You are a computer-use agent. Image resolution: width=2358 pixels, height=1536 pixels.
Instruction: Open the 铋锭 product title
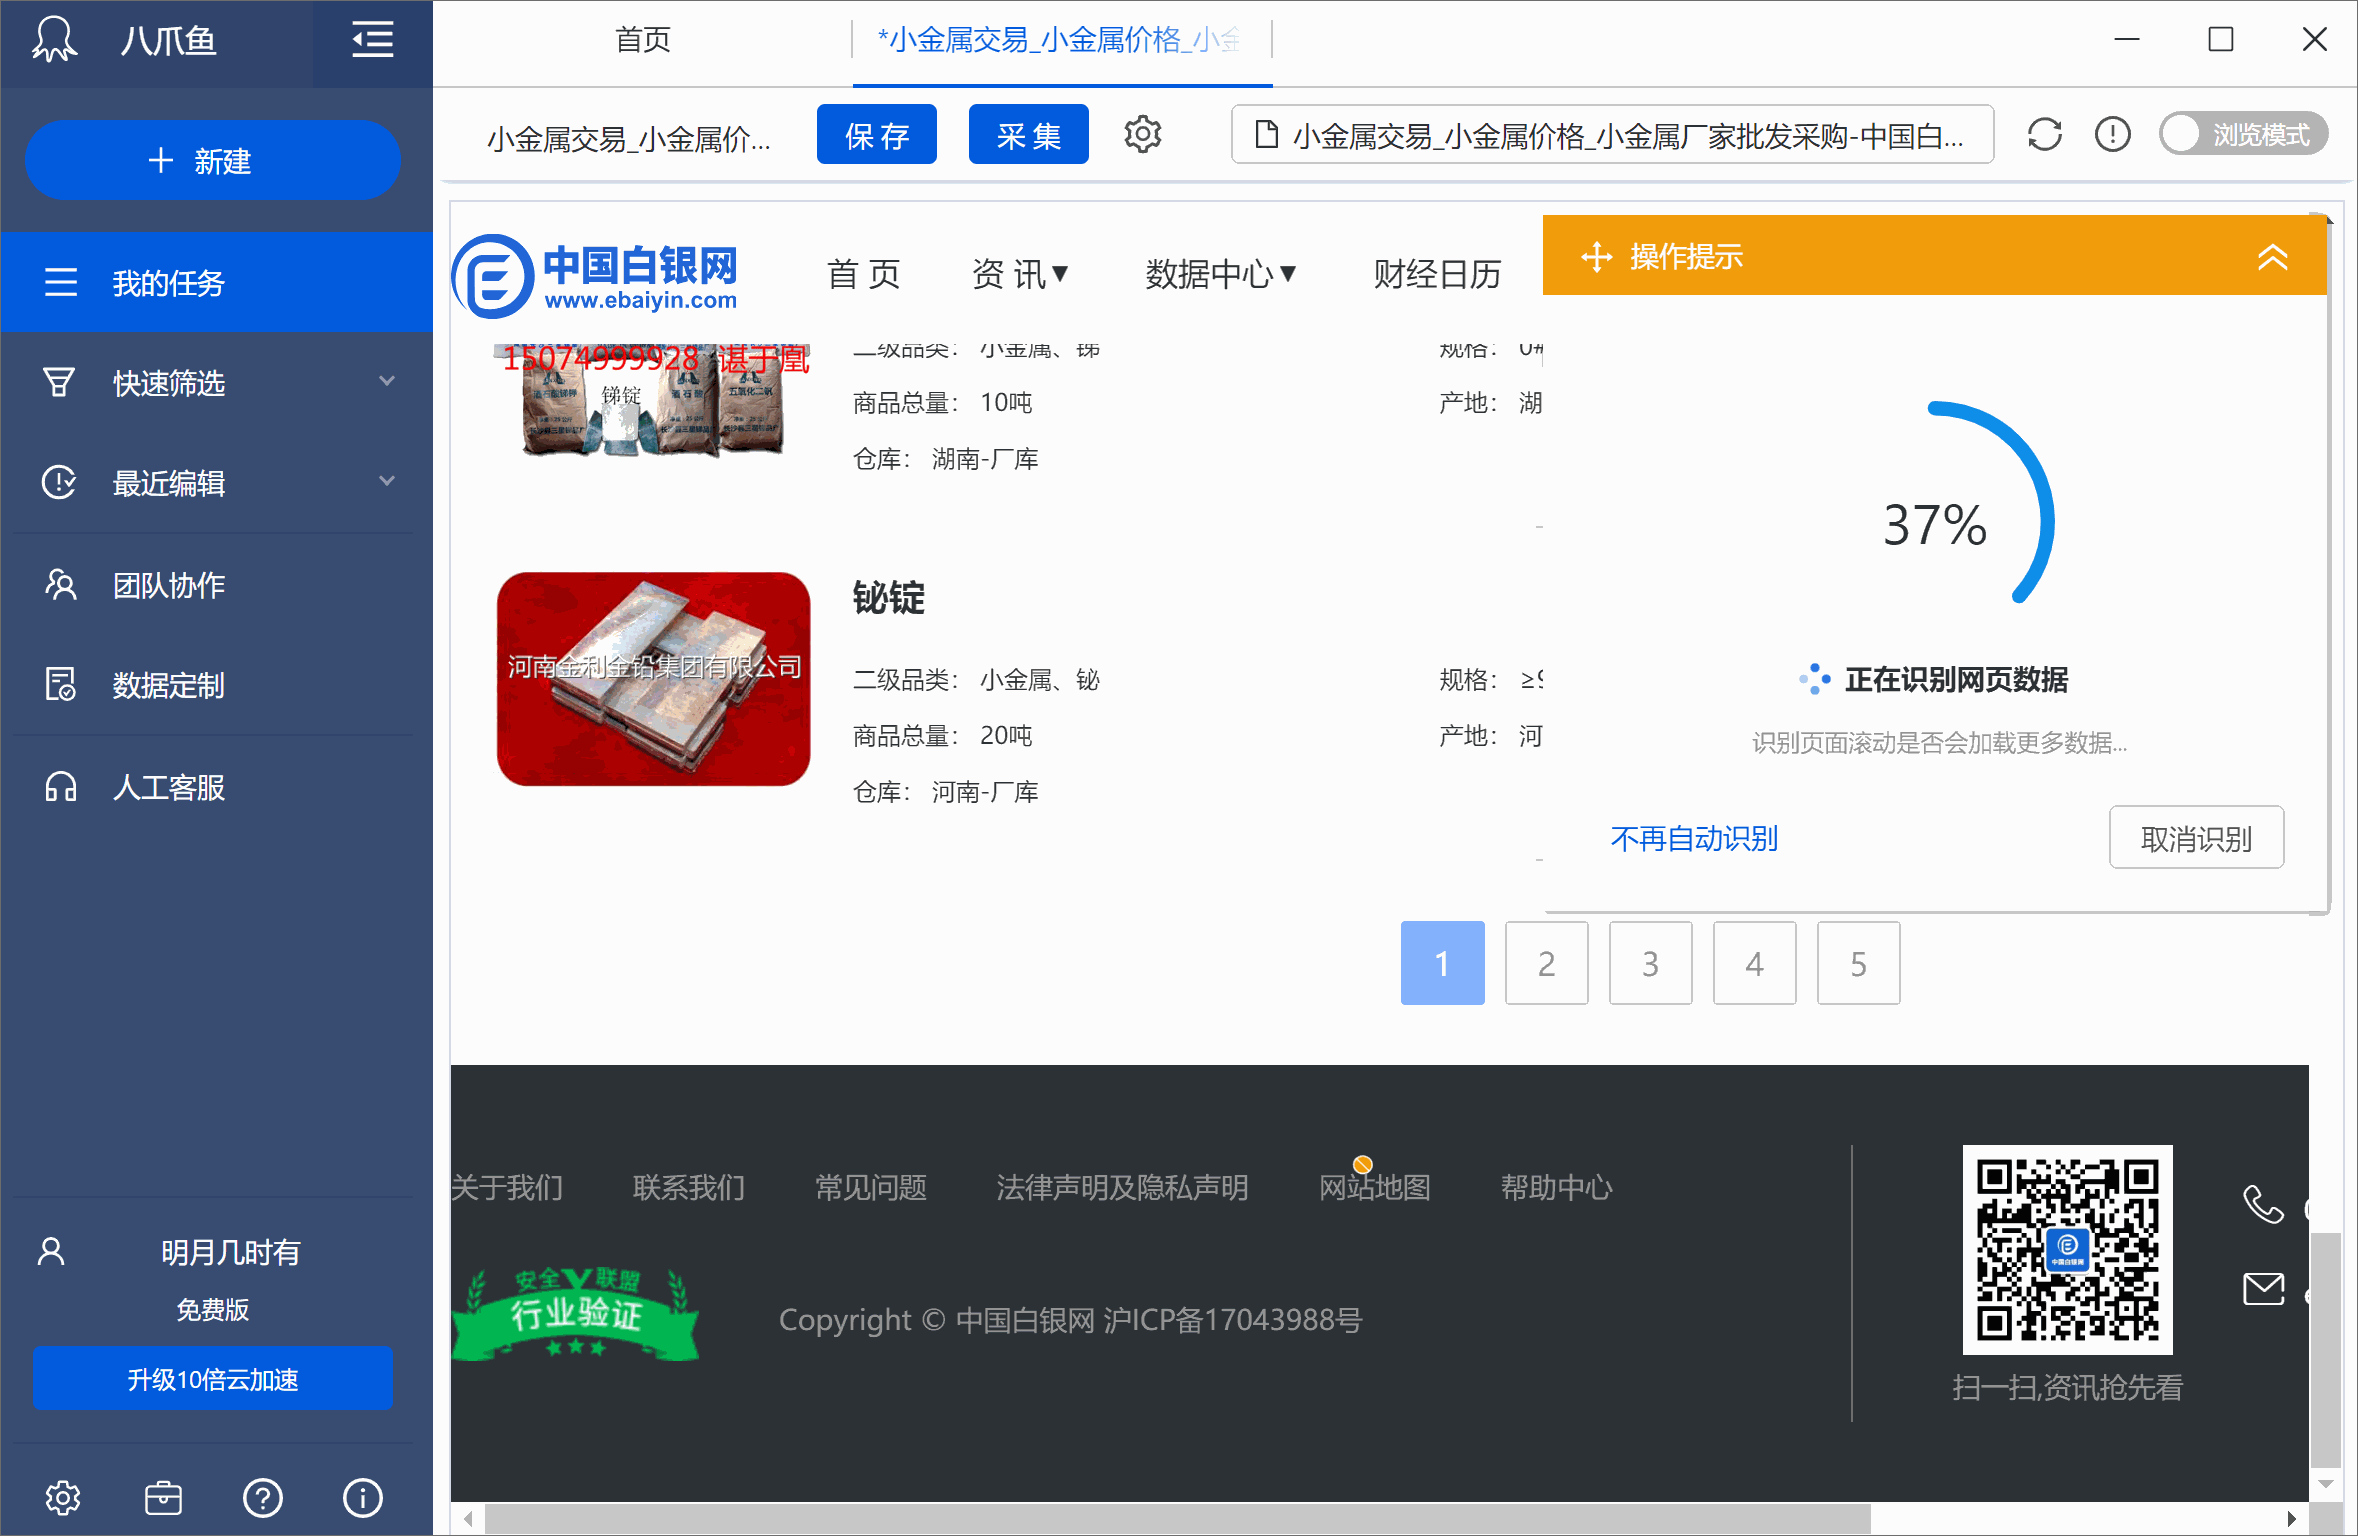pyautogui.click(x=888, y=598)
